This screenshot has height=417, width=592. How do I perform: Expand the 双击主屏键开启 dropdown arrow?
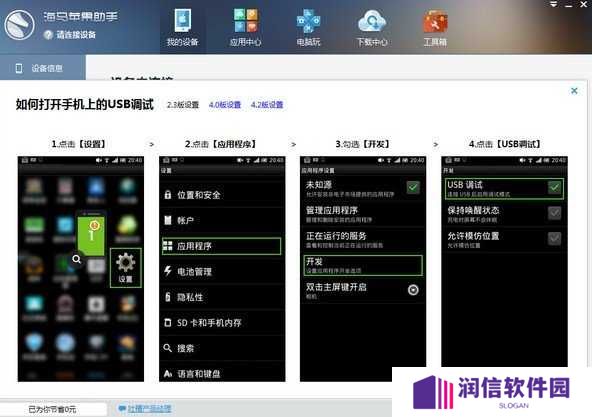(413, 290)
